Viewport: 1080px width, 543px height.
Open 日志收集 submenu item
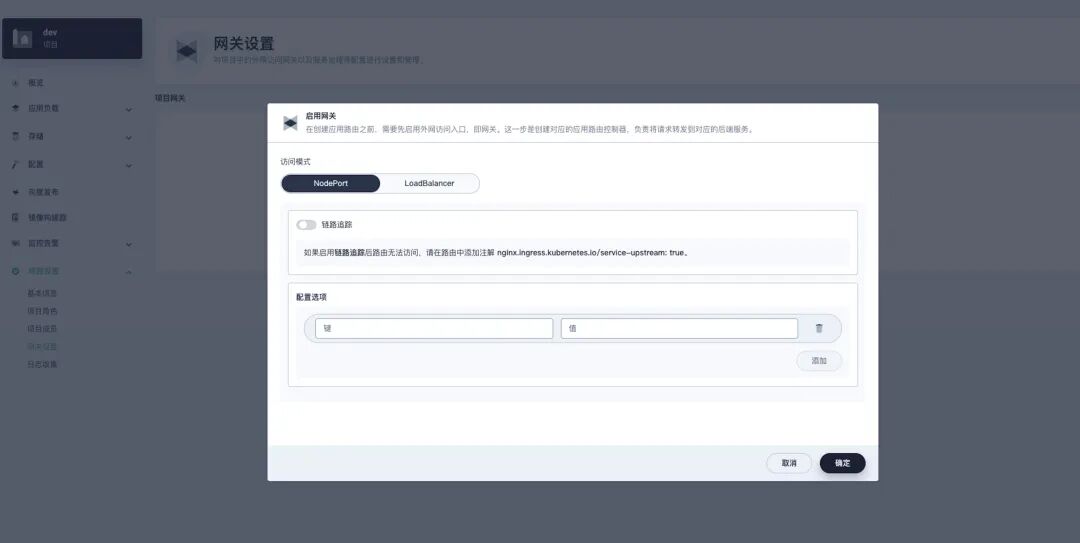pos(42,365)
